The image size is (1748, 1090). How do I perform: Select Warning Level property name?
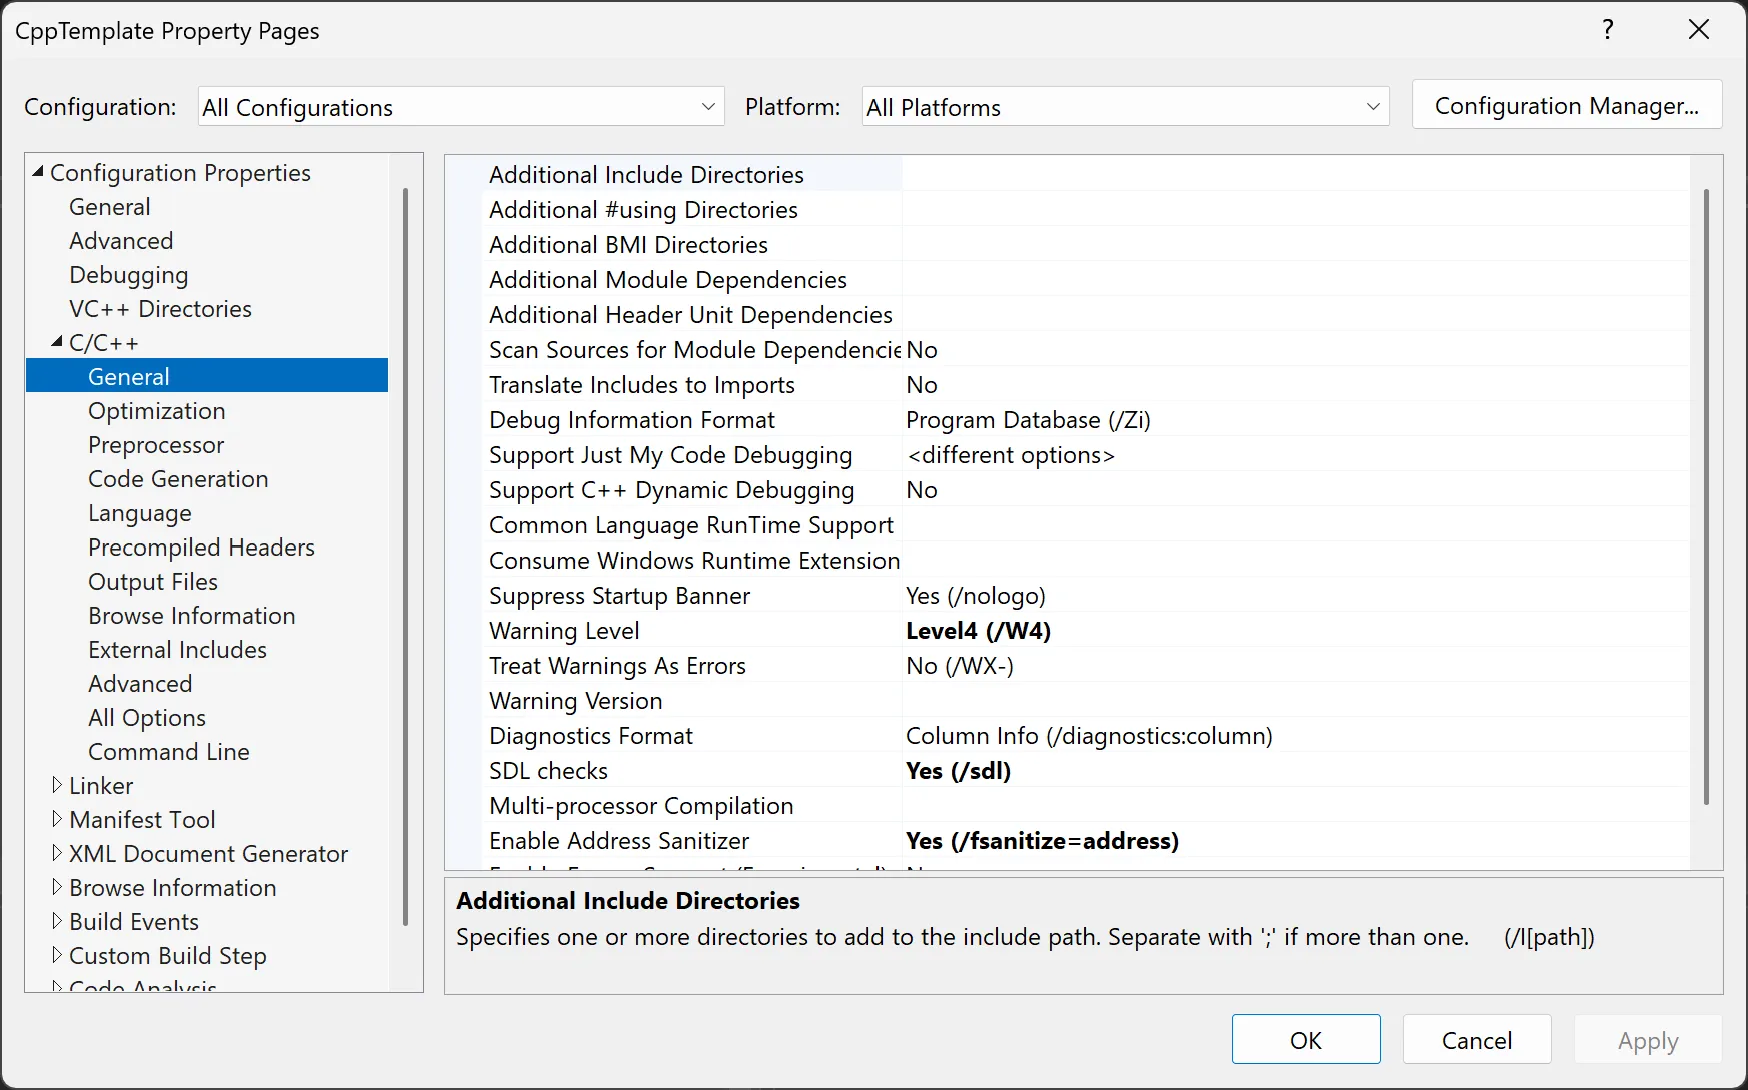[564, 630]
